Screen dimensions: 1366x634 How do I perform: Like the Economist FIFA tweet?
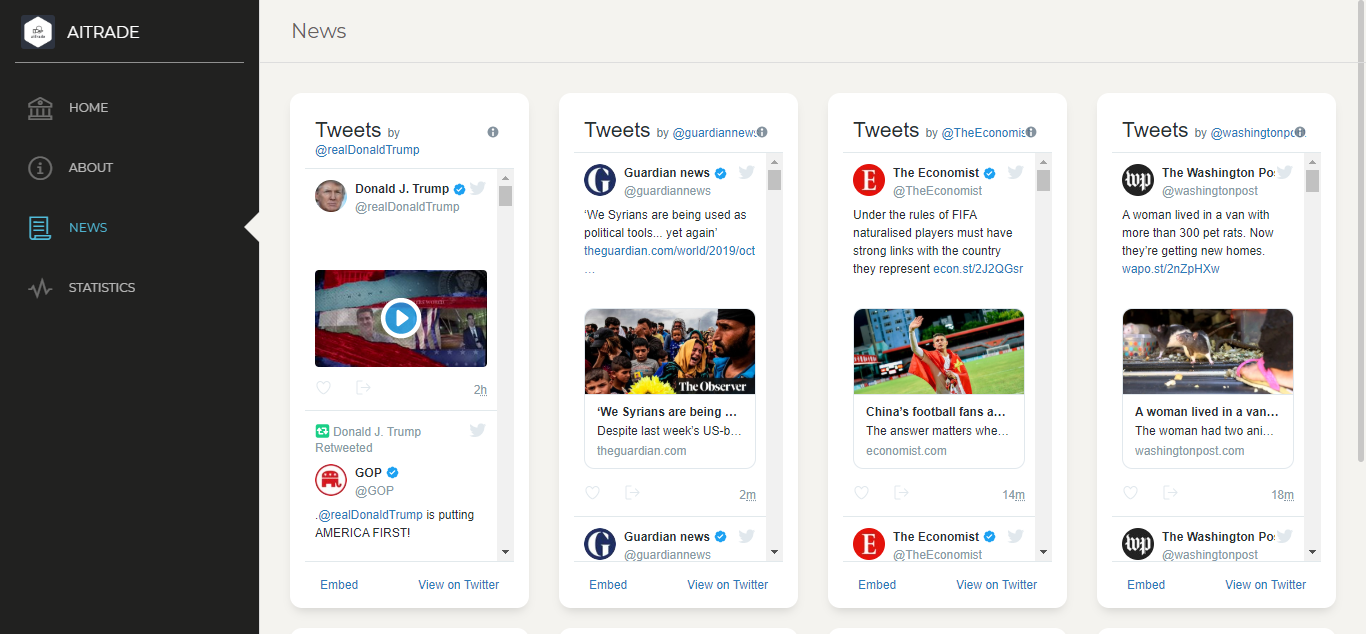[x=861, y=493]
